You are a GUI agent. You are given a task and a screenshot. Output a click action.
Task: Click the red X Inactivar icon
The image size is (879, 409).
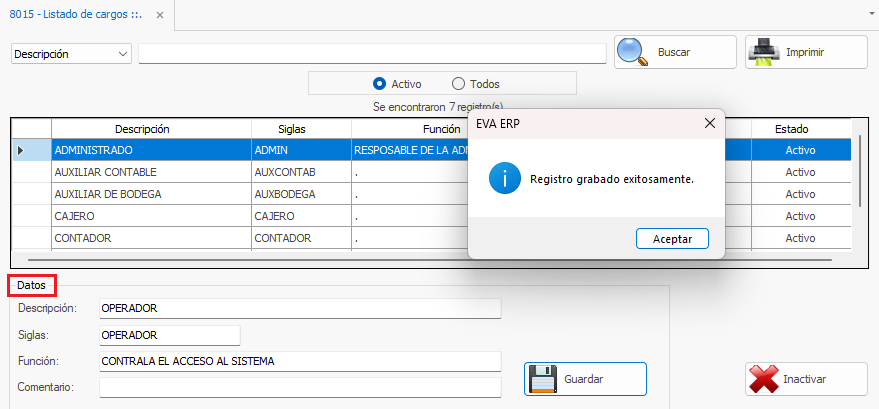click(764, 379)
